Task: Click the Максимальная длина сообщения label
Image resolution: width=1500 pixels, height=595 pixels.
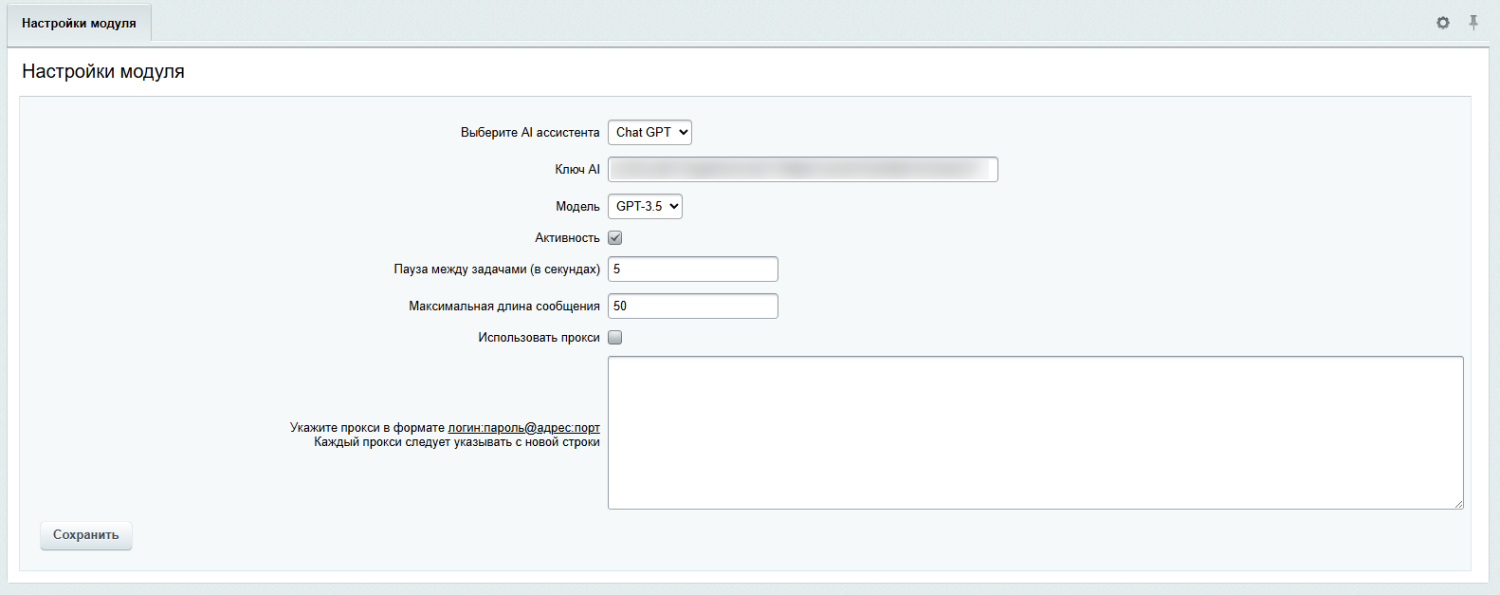Action: pos(504,306)
